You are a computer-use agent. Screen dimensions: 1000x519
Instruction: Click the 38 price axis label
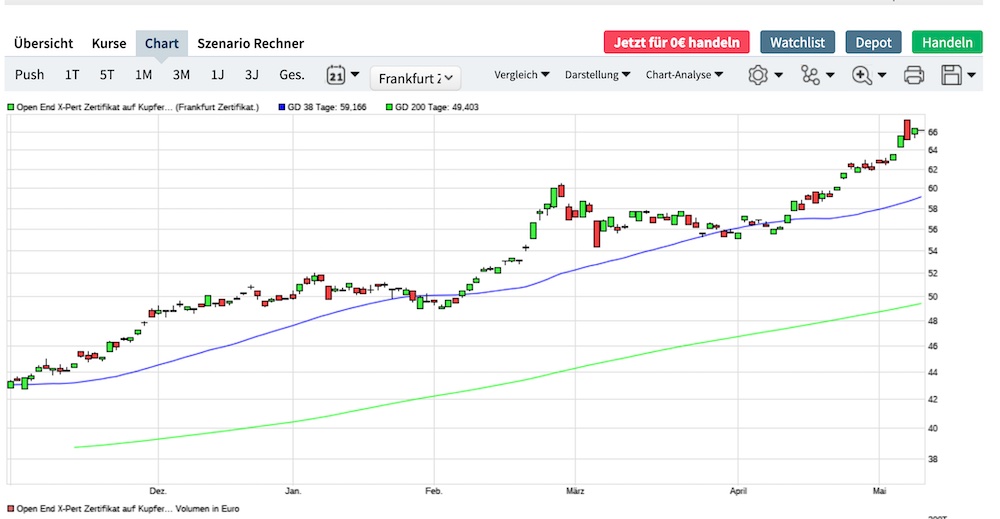[x=933, y=459]
